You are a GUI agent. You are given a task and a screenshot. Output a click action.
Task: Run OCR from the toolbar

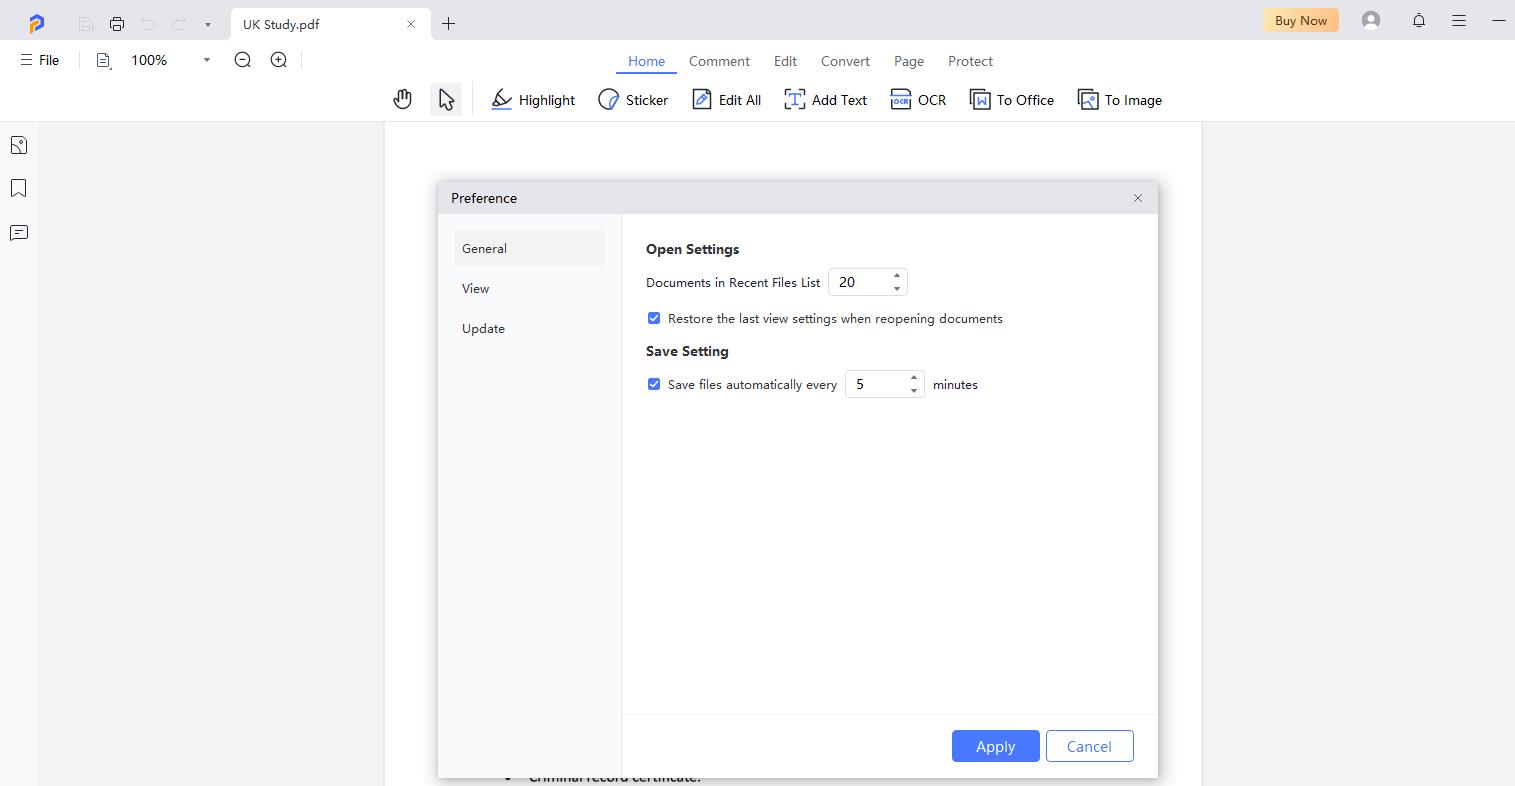point(918,100)
